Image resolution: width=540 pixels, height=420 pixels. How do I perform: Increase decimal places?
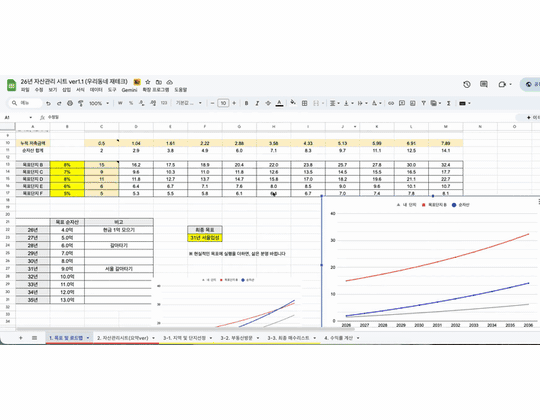[x=153, y=103]
